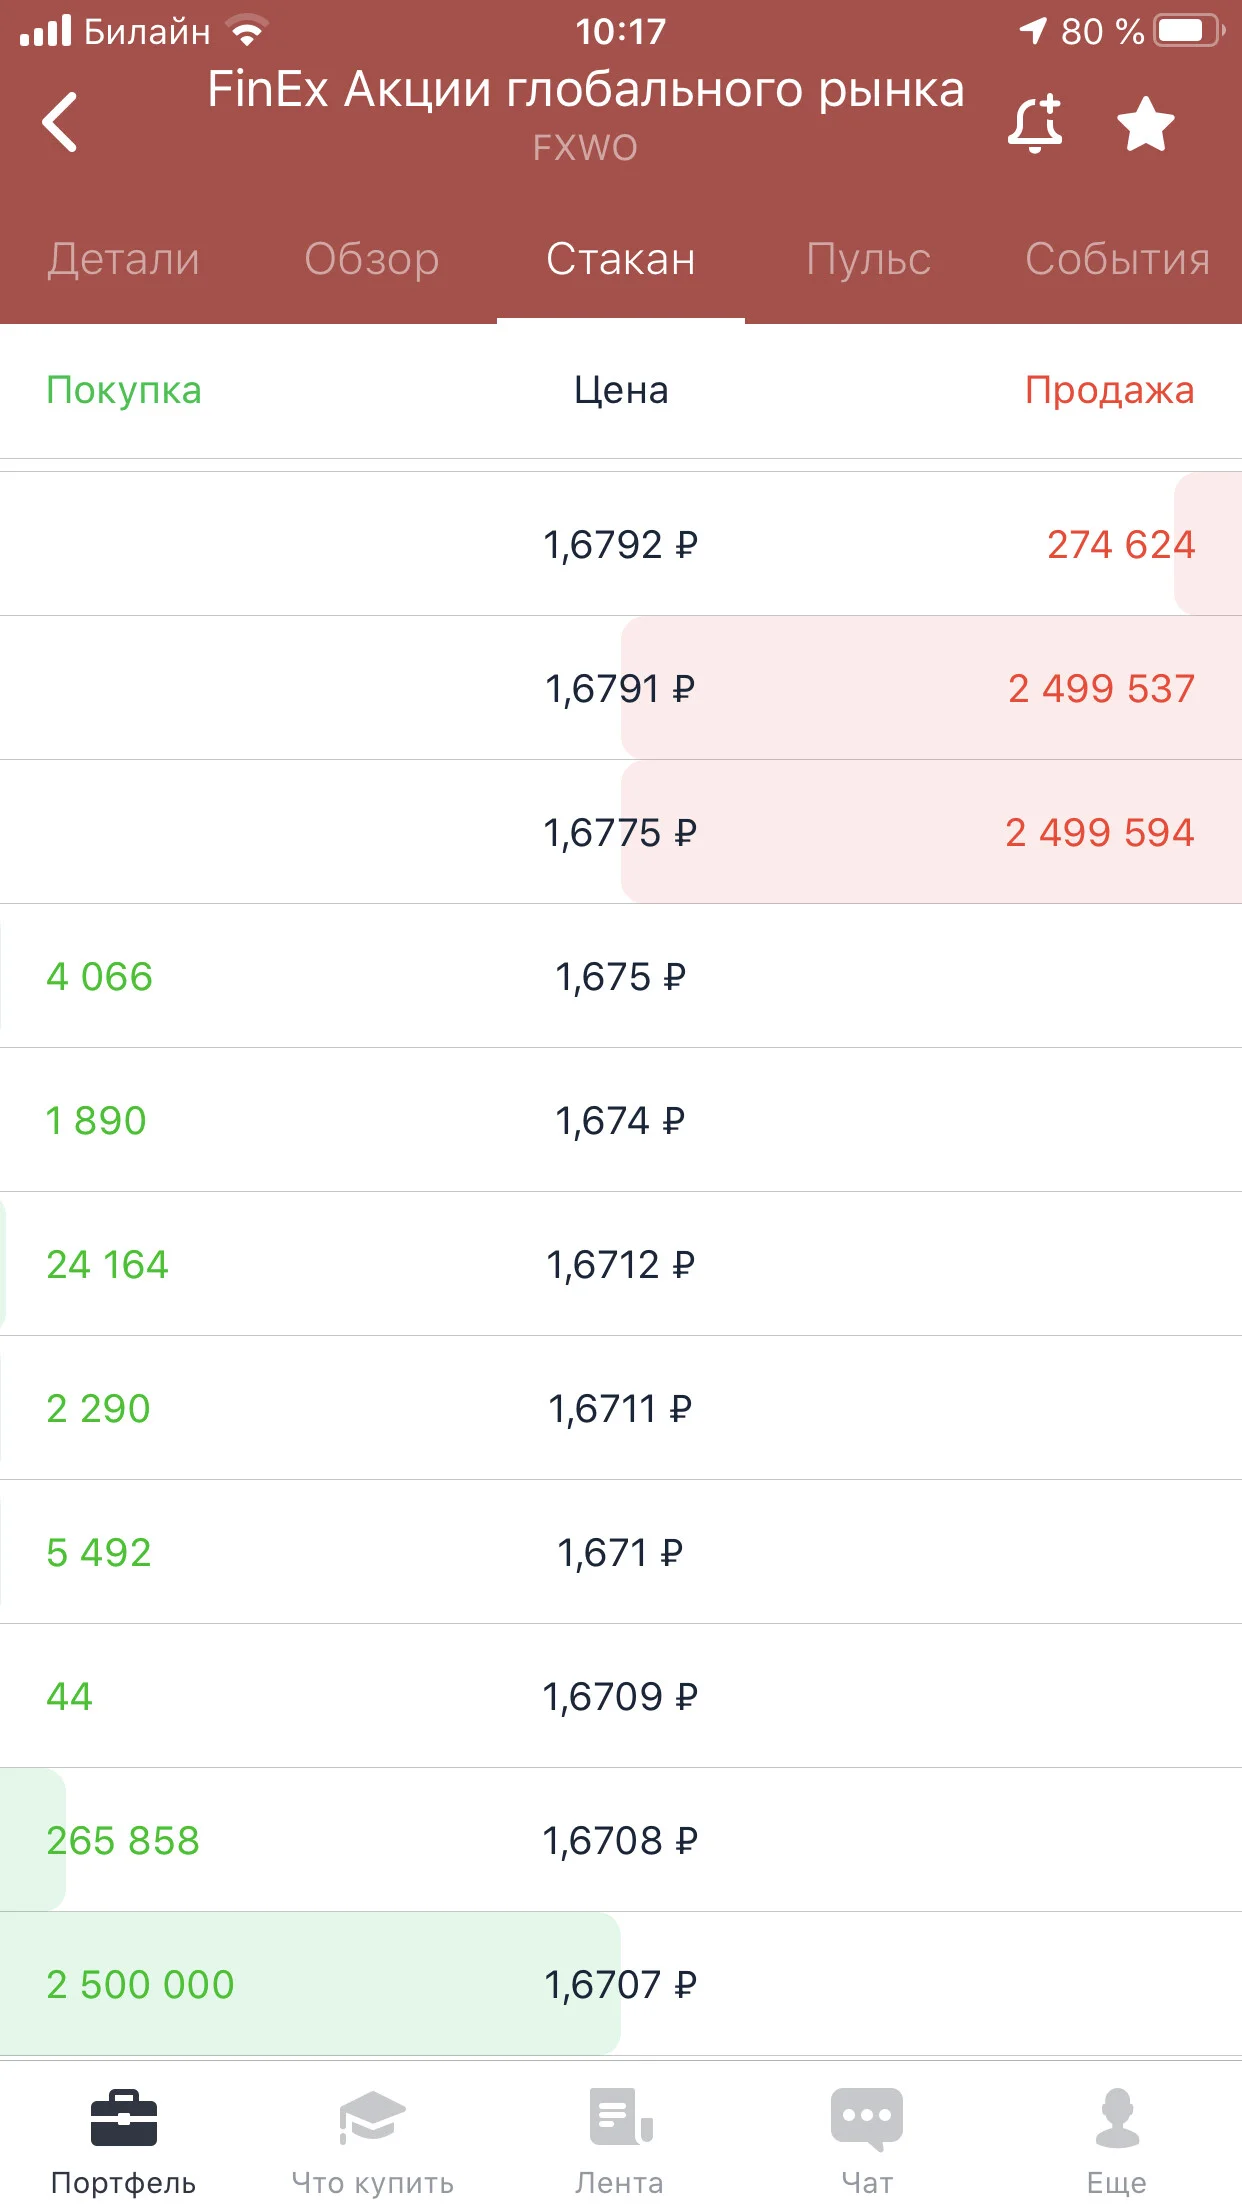The width and height of the screenshot is (1242, 2208).
Task: Switch to Пульс tab
Action: pyautogui.click(x=868, y=259)
